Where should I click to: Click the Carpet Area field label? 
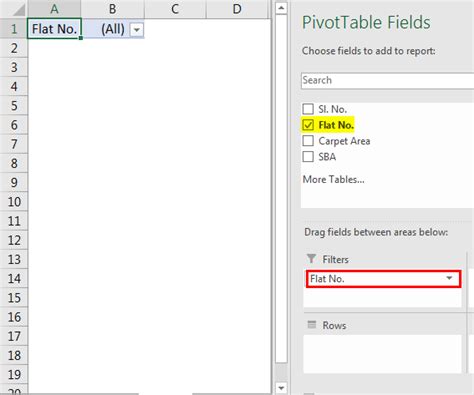click(x=344, y=141)
